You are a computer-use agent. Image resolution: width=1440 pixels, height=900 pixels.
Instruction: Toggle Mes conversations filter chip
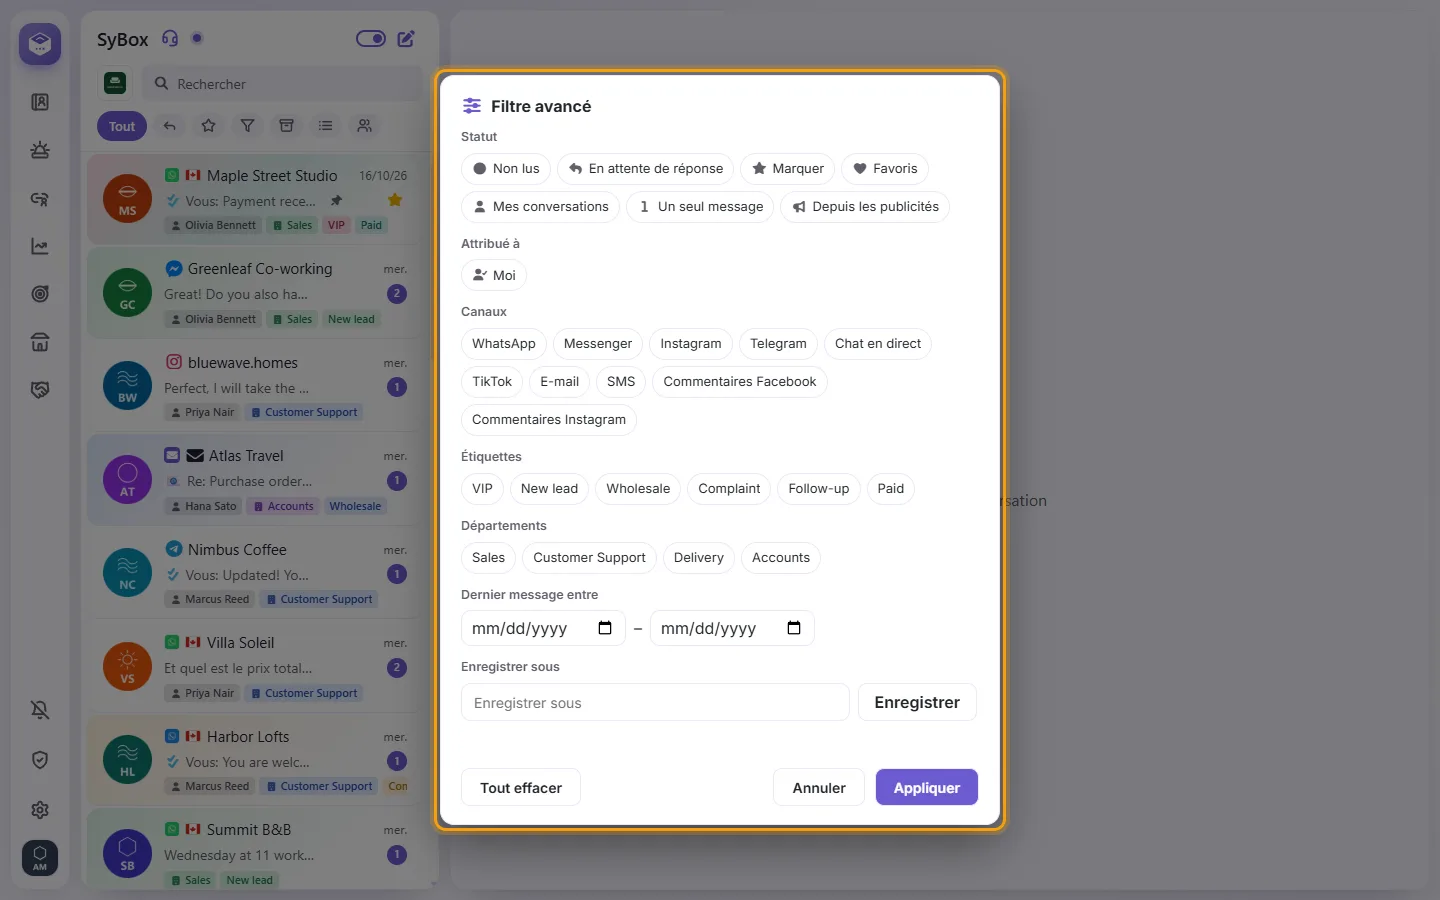point(541,207)
